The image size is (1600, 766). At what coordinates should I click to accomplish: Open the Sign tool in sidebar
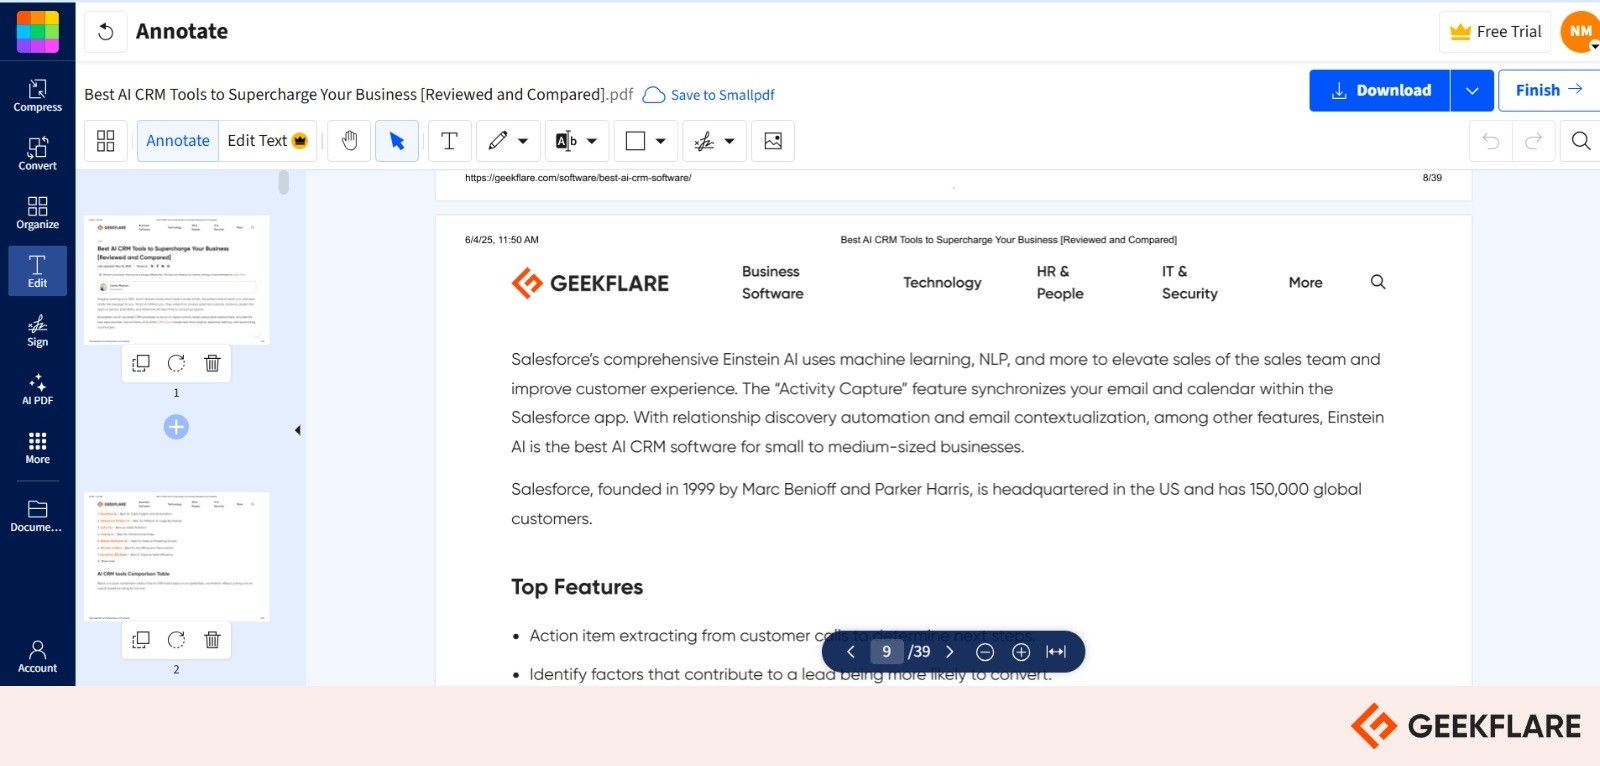click(x=37, y=330)
